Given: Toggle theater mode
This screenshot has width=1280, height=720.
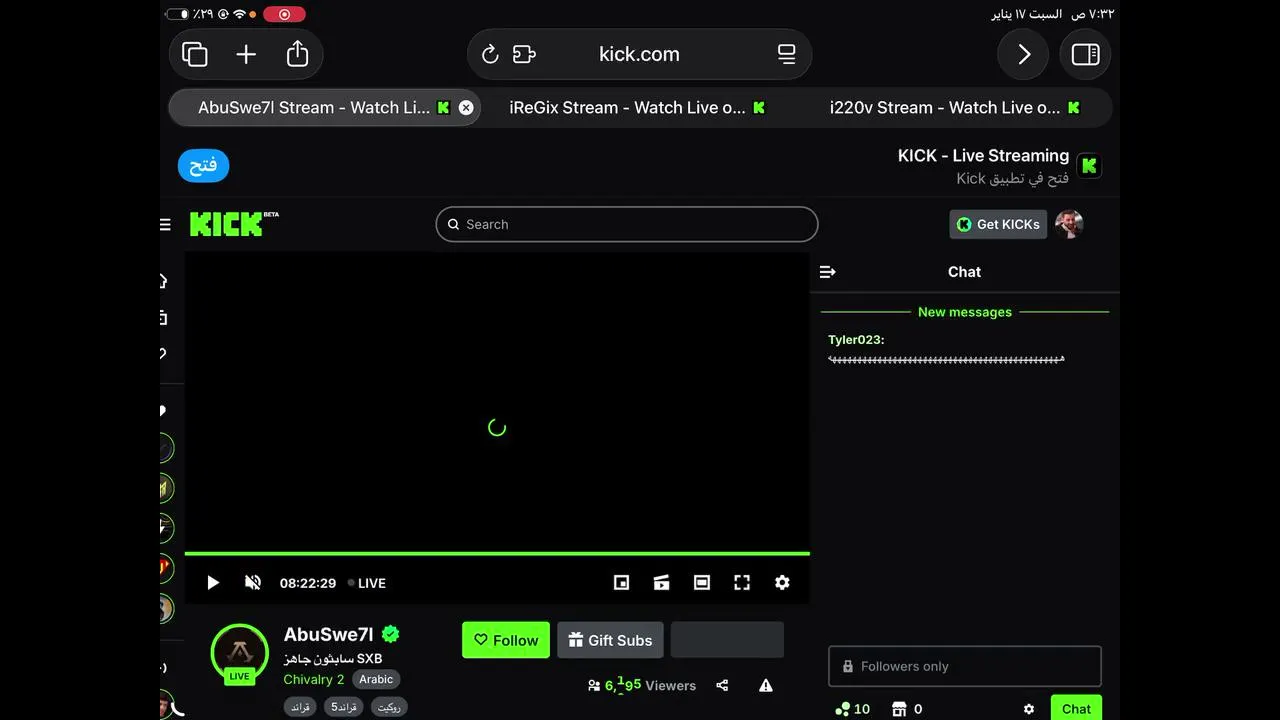Looking at the screenshot, I should click(x=702, y=583).
